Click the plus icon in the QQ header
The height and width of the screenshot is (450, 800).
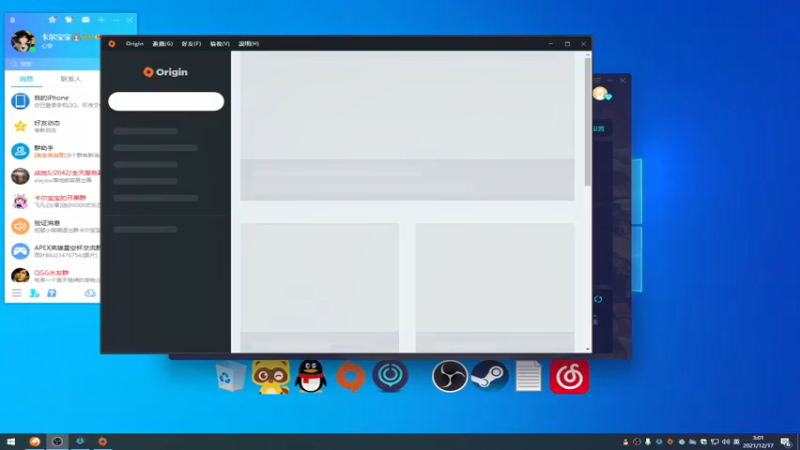click(x=101, y=20)
